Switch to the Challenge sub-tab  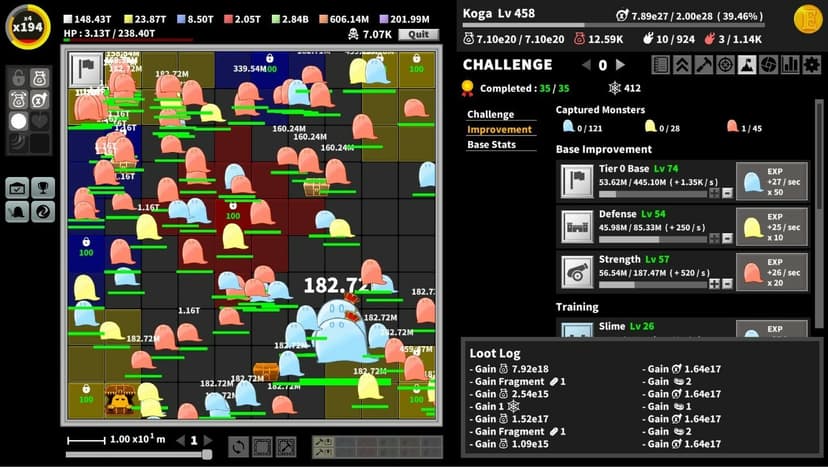click(x=491, y=114)
